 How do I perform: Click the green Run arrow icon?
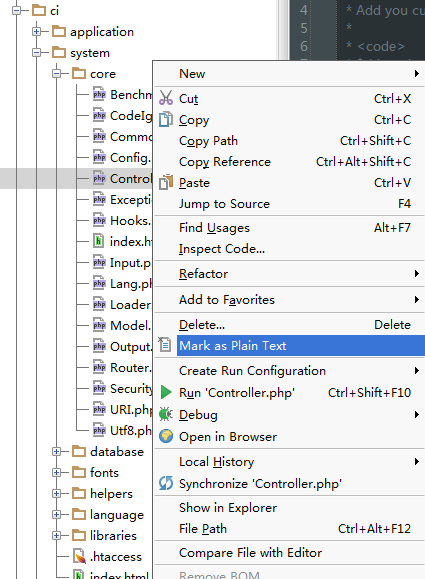[166, 392]
